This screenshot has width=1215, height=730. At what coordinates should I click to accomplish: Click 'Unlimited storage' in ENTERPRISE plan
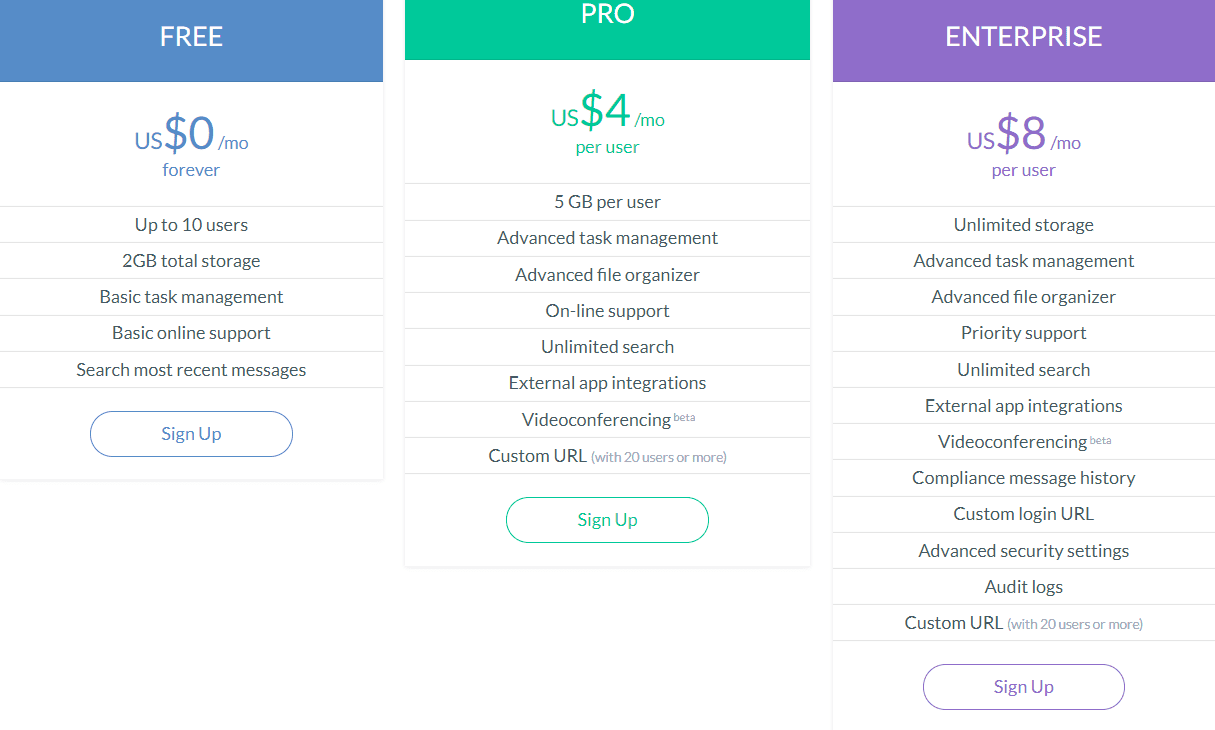[1023, 224]
